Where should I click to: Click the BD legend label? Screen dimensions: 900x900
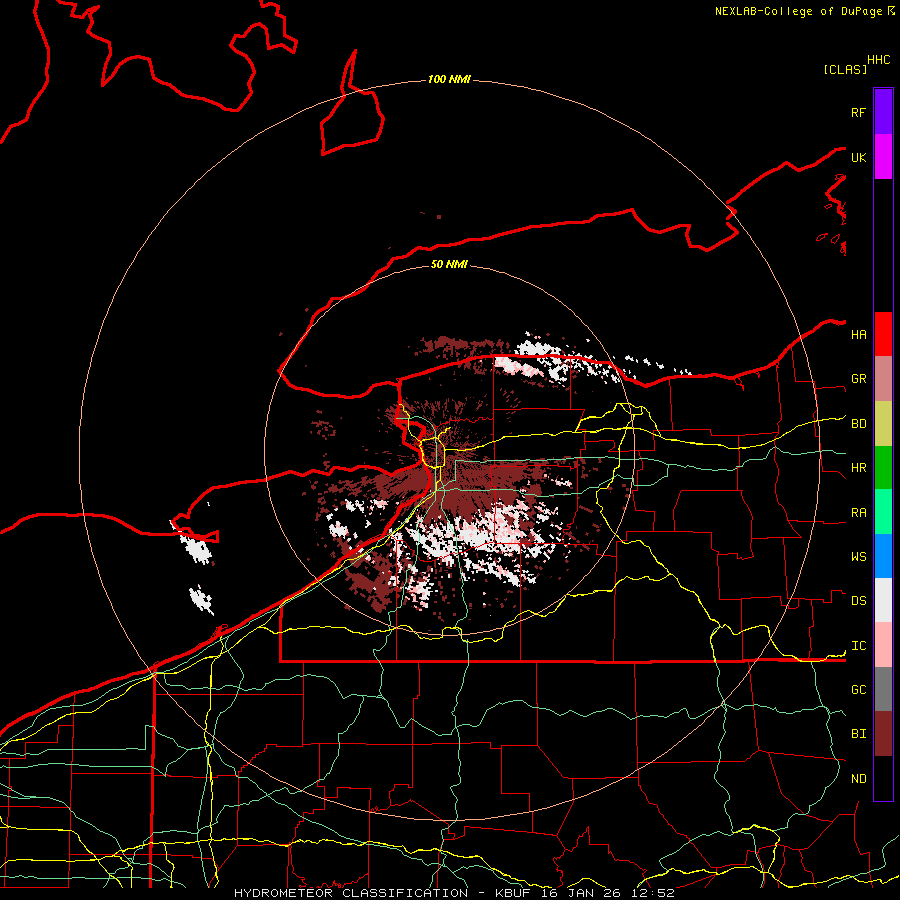tap(858, 424)
